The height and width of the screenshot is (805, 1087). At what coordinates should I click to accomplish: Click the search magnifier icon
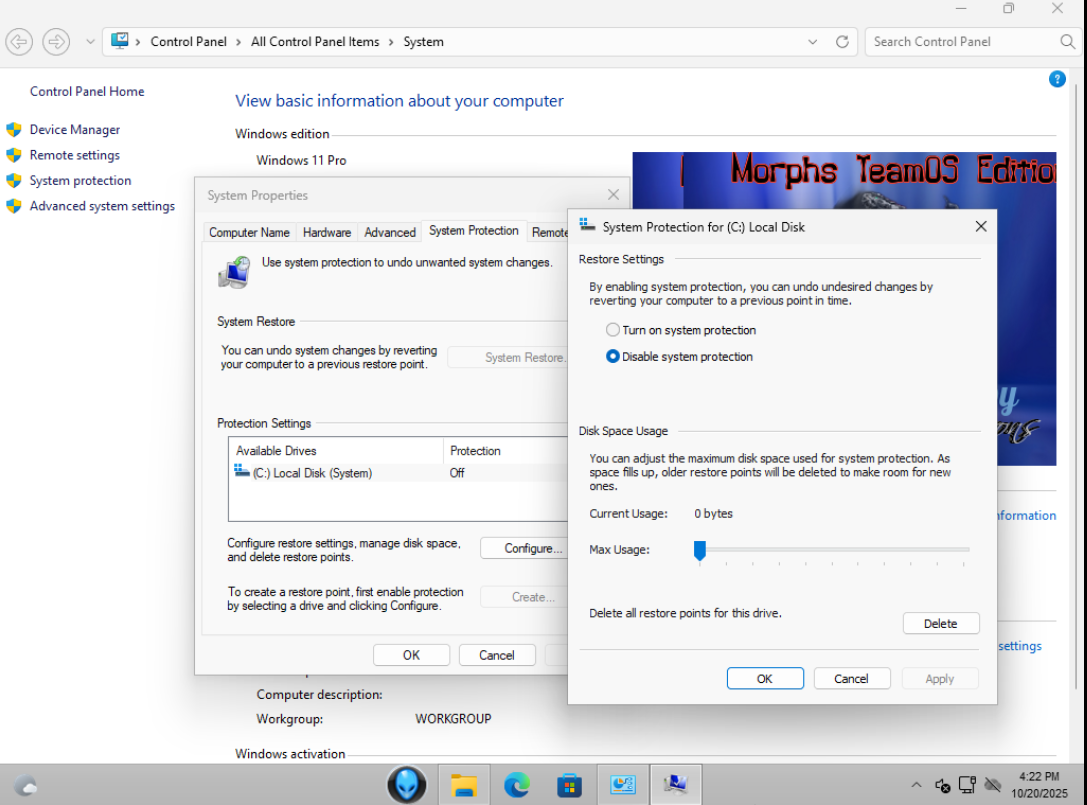[x=1068, y=42]
